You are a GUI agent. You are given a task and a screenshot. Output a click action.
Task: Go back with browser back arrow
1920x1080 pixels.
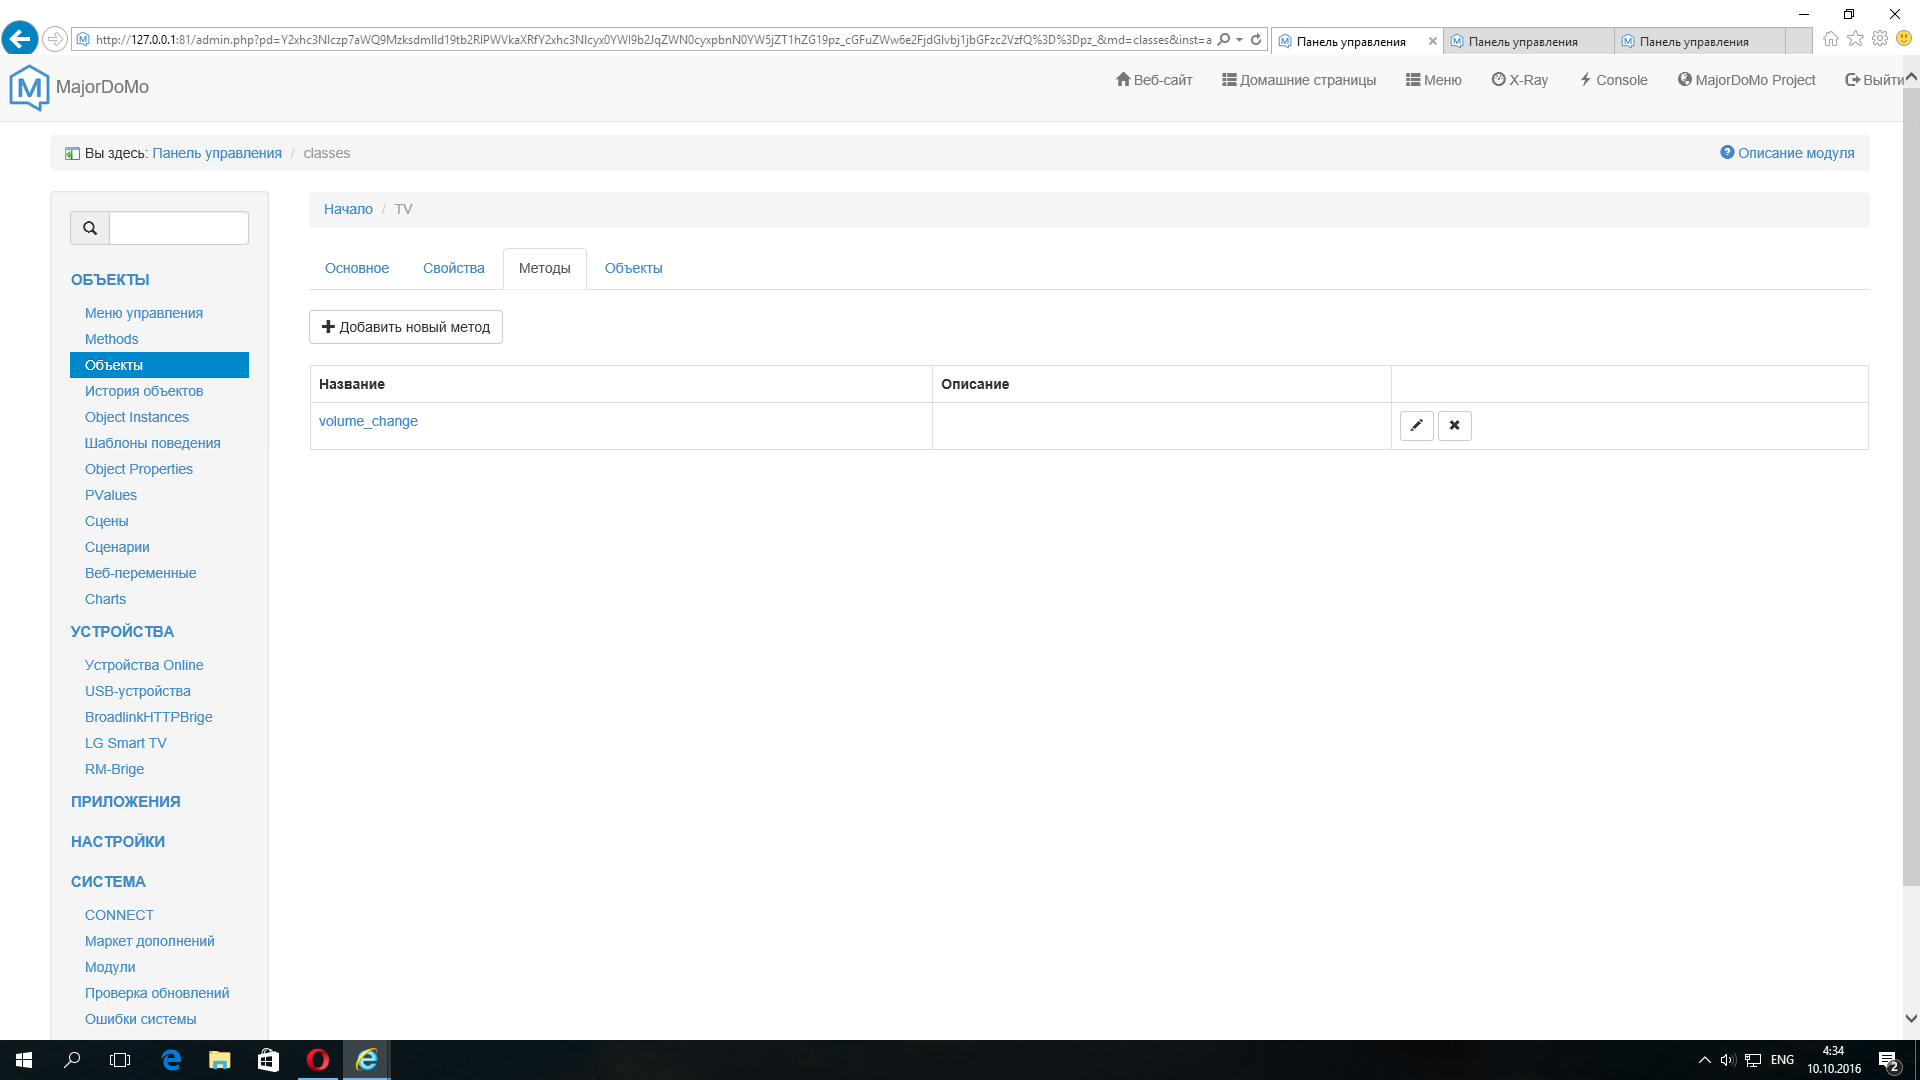(19, 39)
